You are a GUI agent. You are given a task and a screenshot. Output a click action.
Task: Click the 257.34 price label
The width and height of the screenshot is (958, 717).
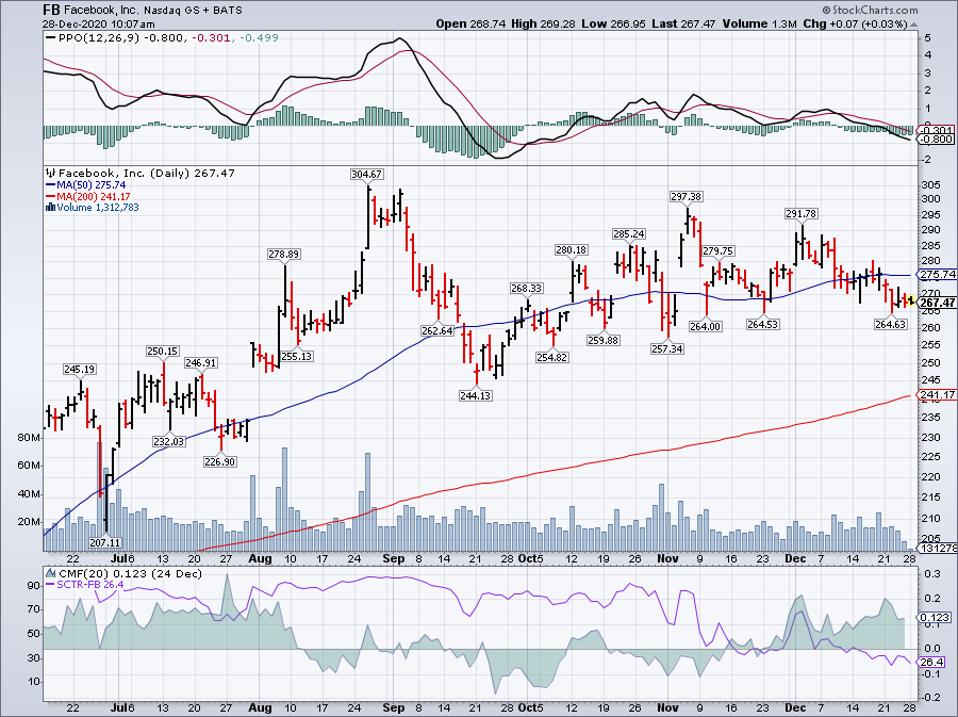tap(667, 349)
